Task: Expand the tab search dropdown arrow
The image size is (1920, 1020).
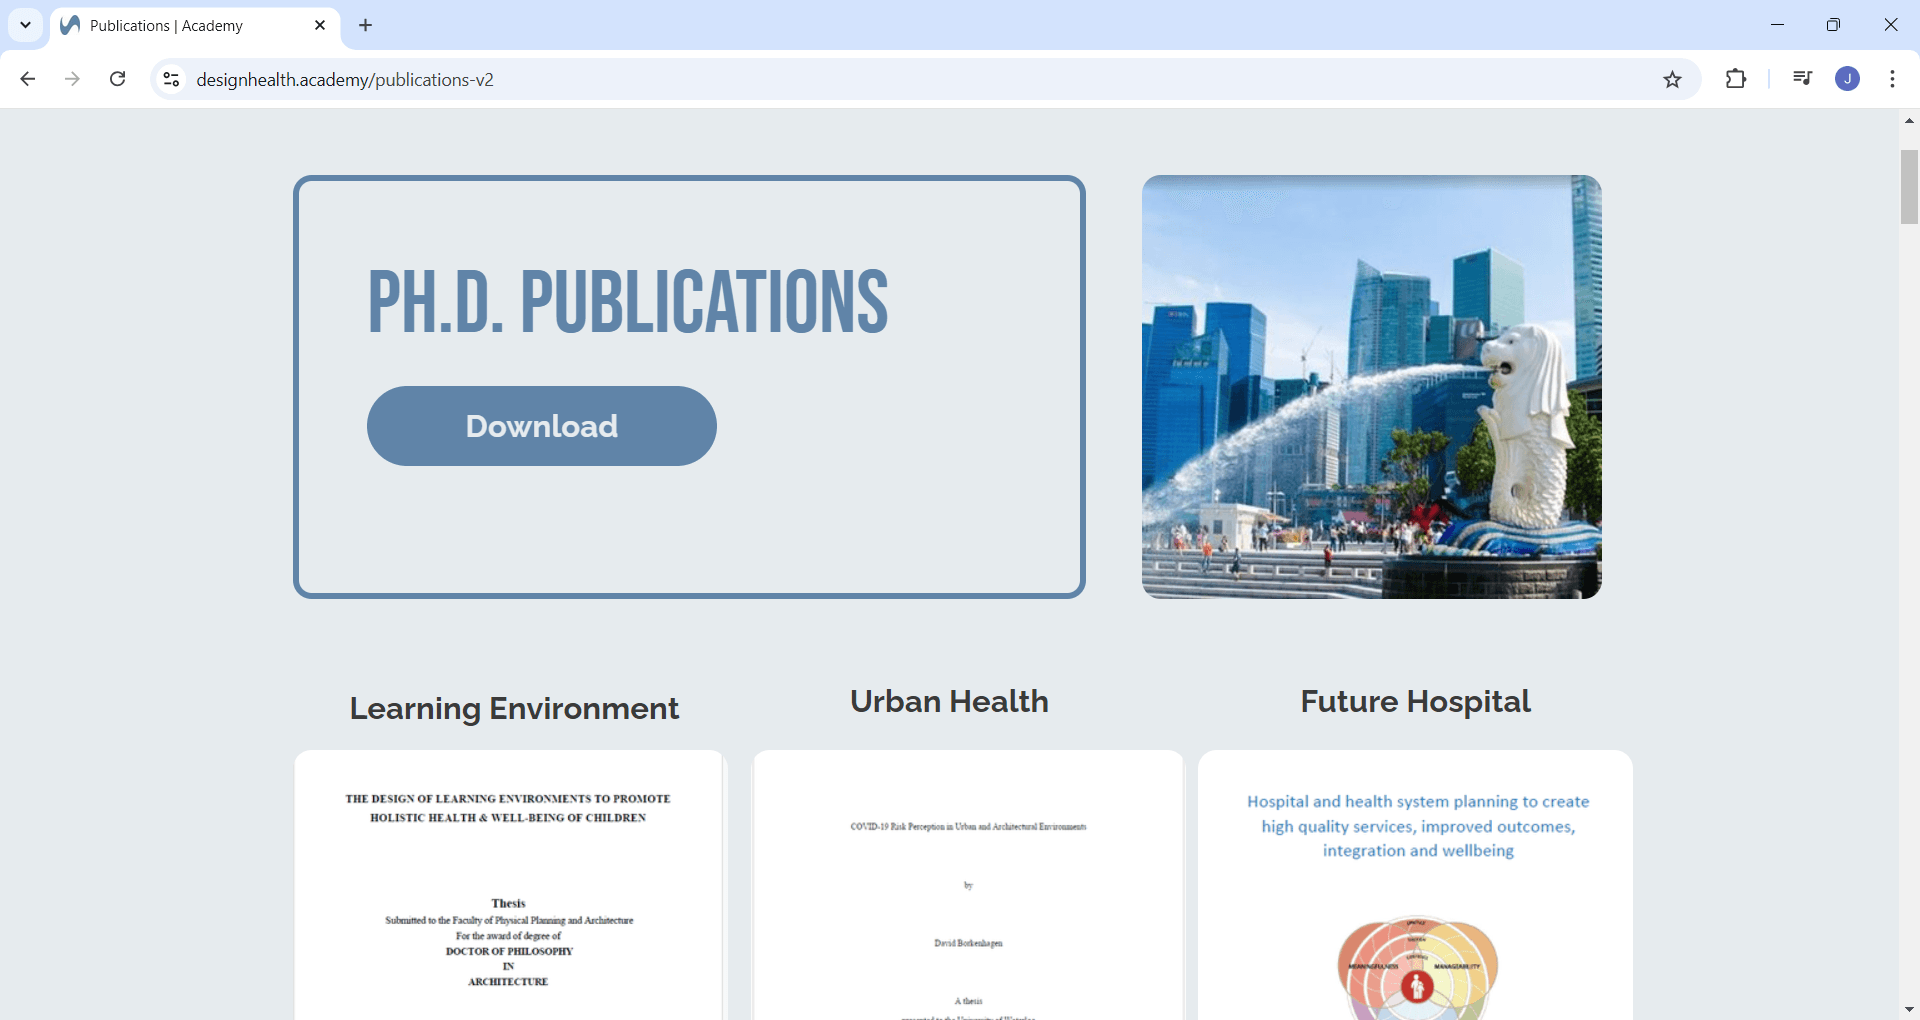Action: [25, 25]
